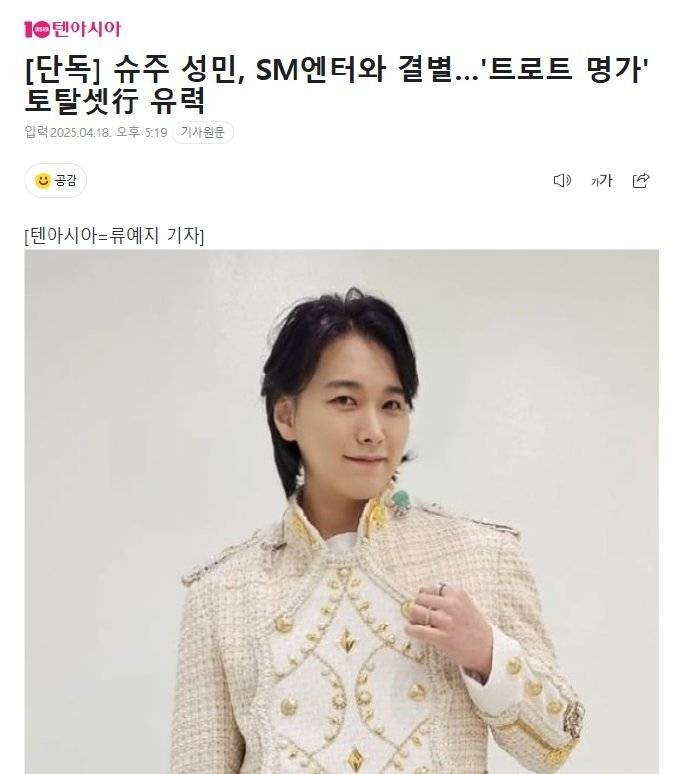Play article audio with the speaker icon

[x=562, y=181]
